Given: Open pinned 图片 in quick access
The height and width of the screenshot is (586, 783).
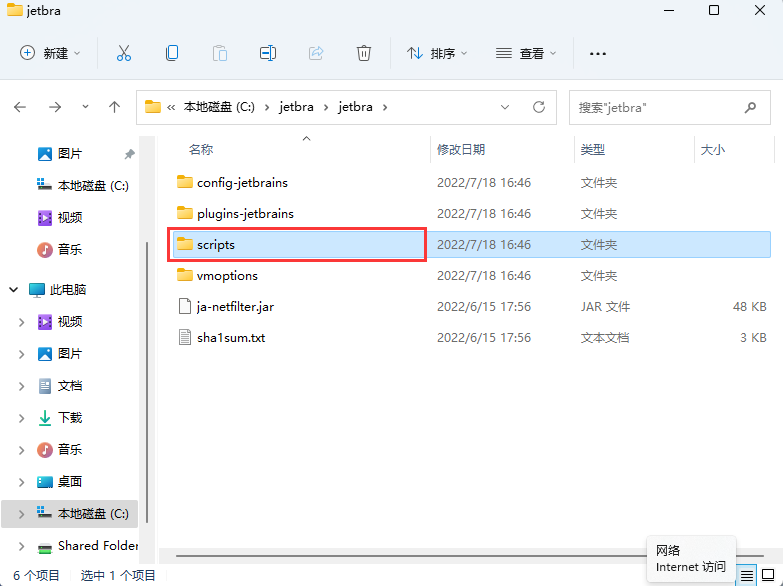Looking at the screenshot, I should tap(69, 154).
